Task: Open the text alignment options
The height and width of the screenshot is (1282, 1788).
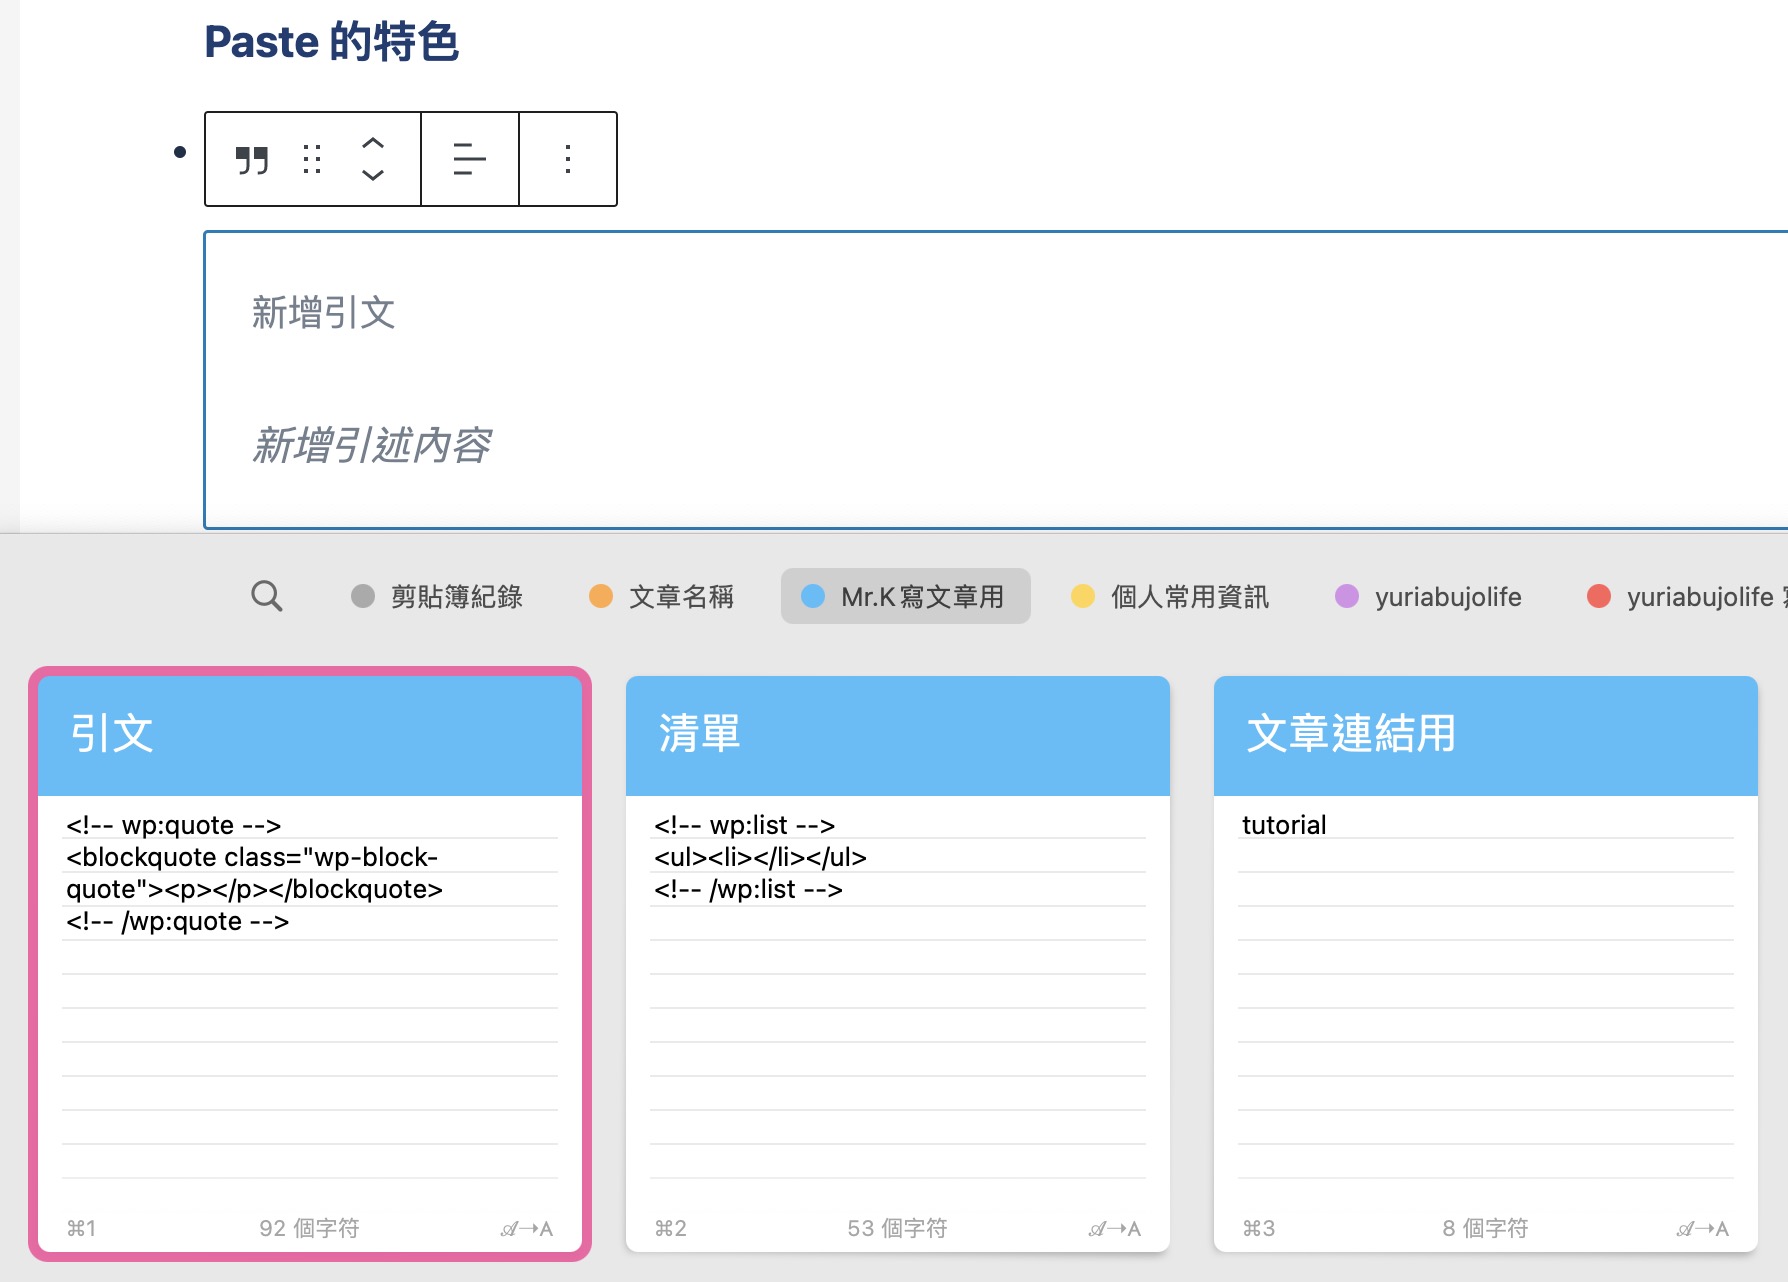Action: tap(470, 159)
